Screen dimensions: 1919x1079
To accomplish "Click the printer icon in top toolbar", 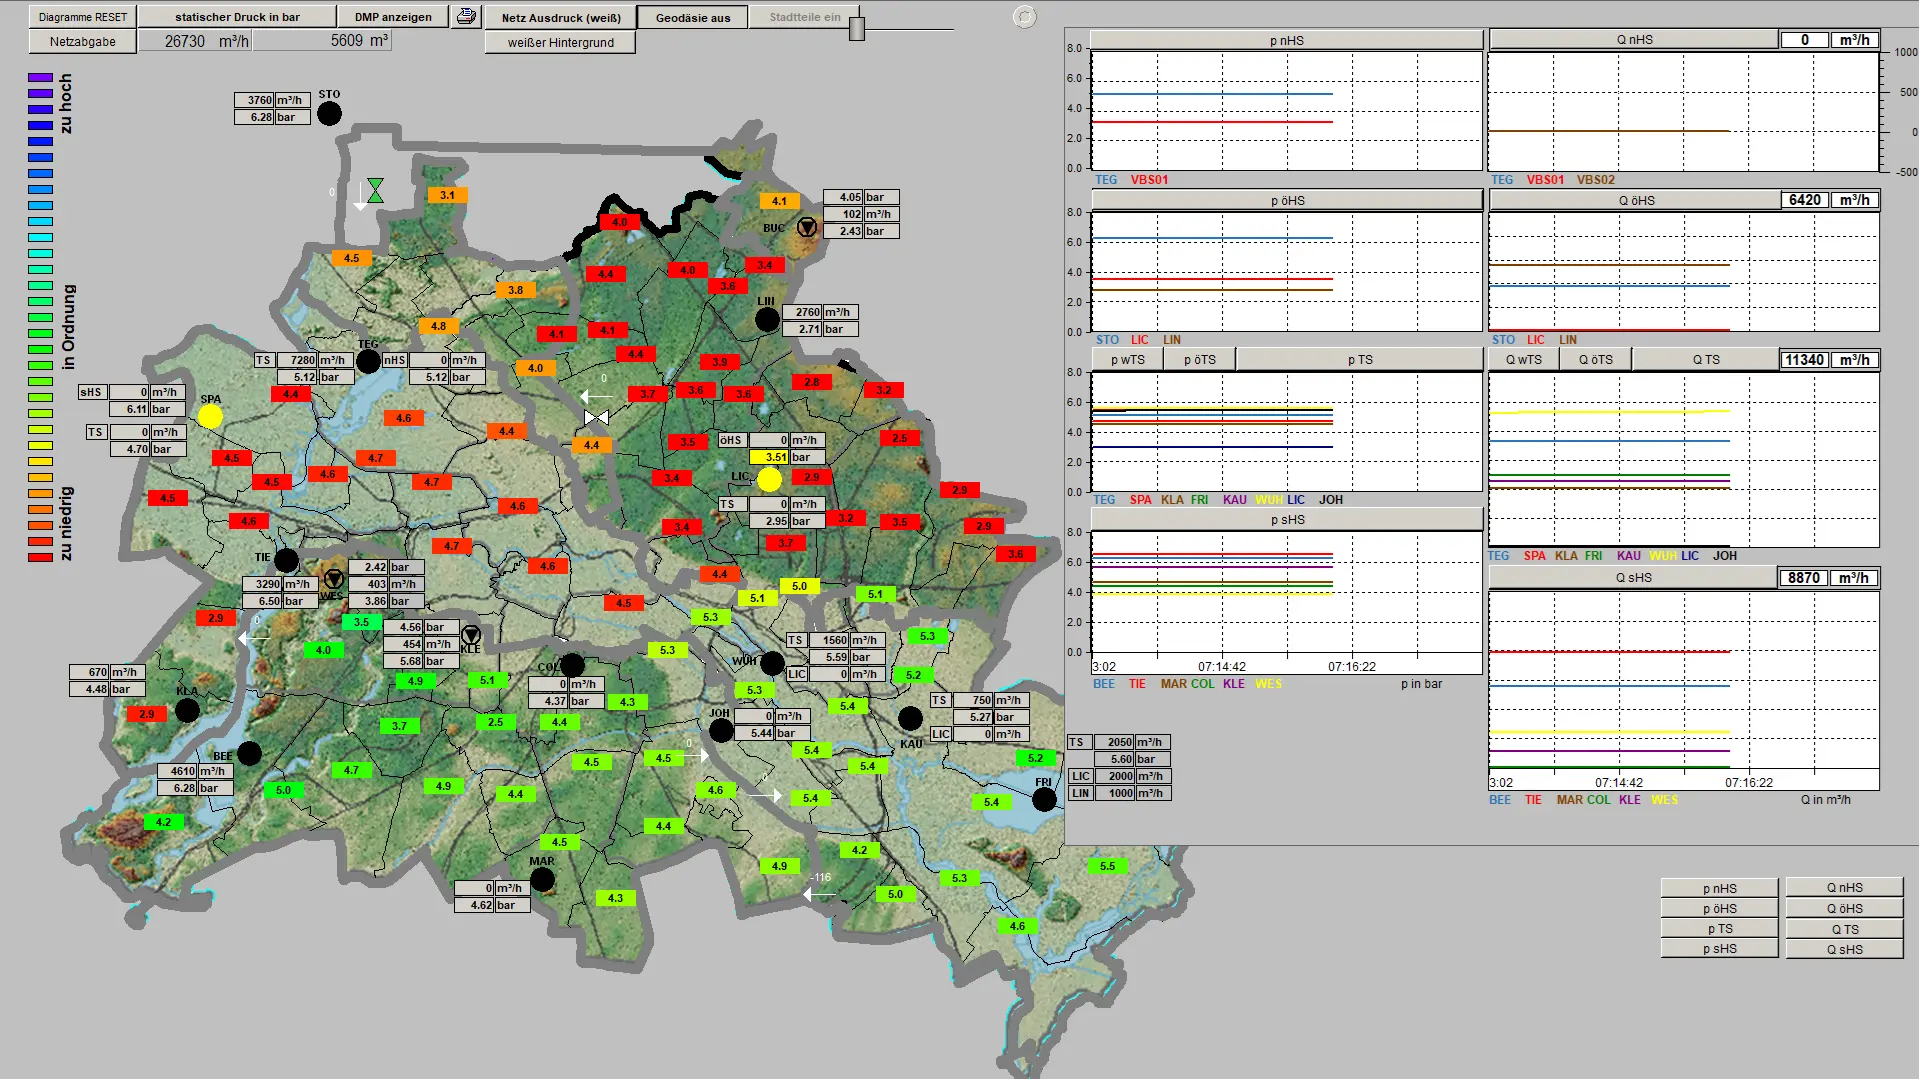I will [466, 17].
